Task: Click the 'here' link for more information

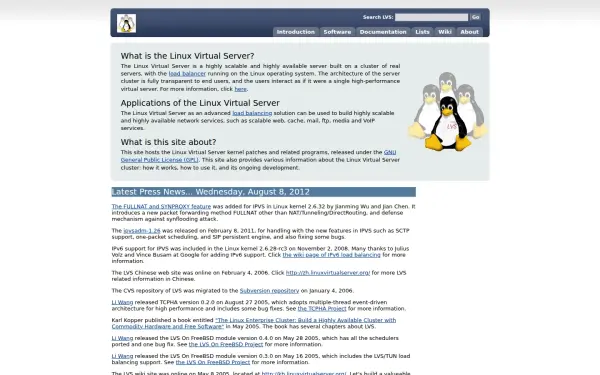Action: click(240, 89)
